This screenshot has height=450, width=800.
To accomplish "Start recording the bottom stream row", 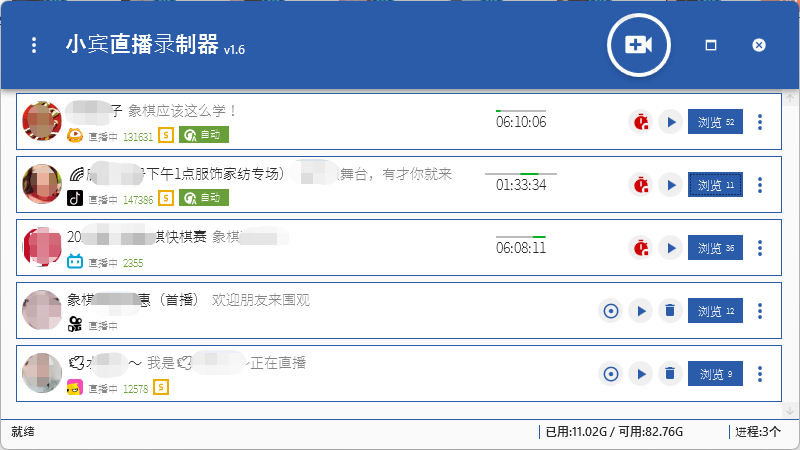I will tap(610, 374).
